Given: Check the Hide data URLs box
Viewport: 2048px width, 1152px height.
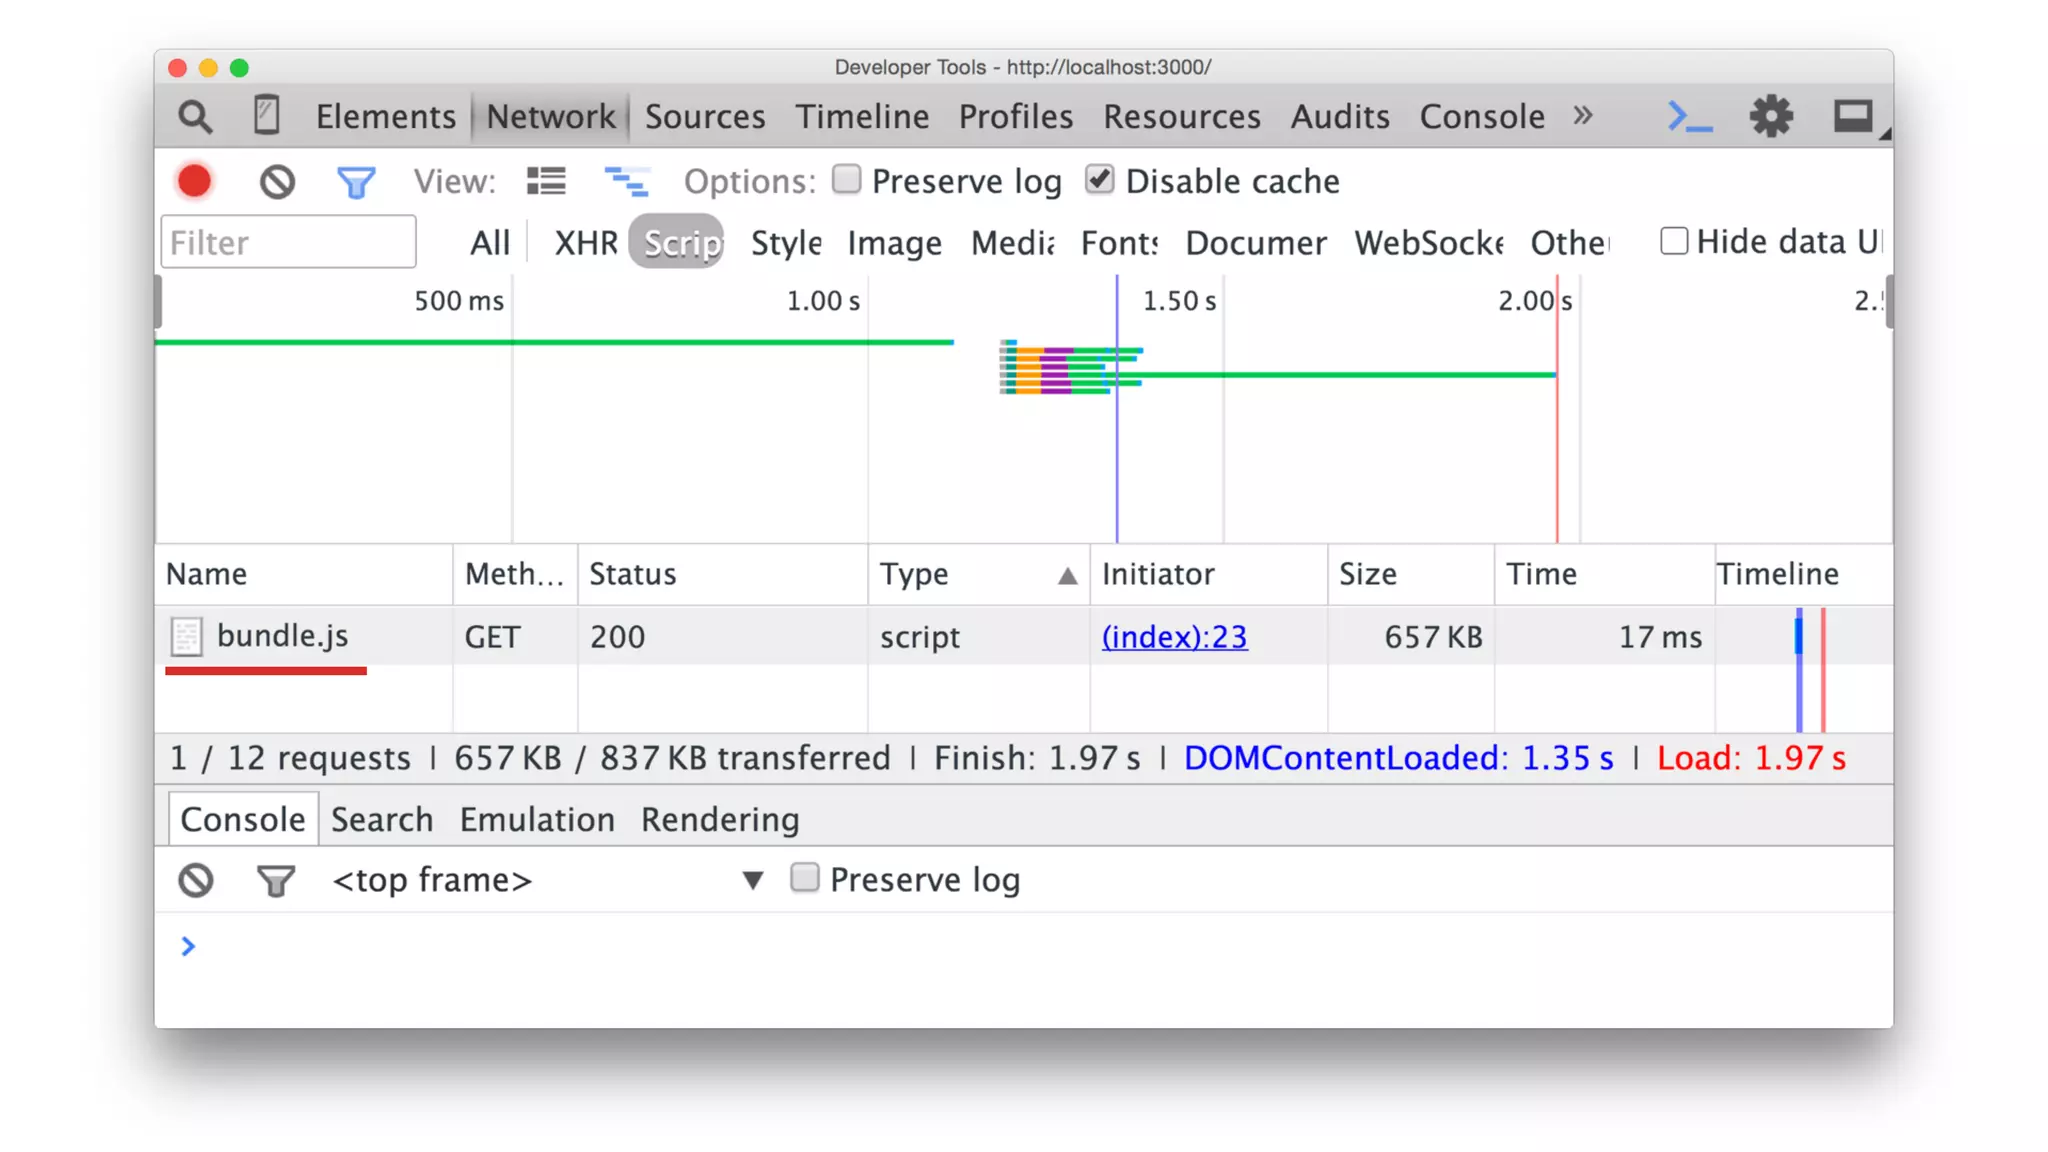Looking at the screenshot, I should 1673,241.
